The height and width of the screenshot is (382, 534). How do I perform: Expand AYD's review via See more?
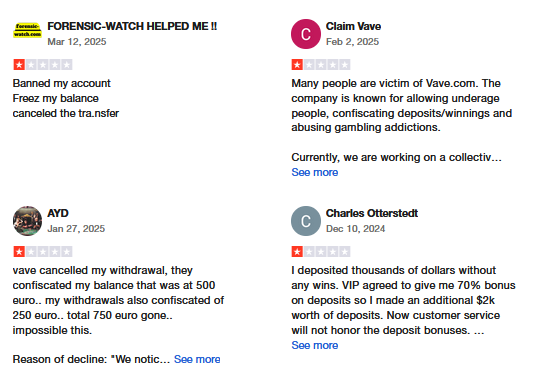point(197,359)
